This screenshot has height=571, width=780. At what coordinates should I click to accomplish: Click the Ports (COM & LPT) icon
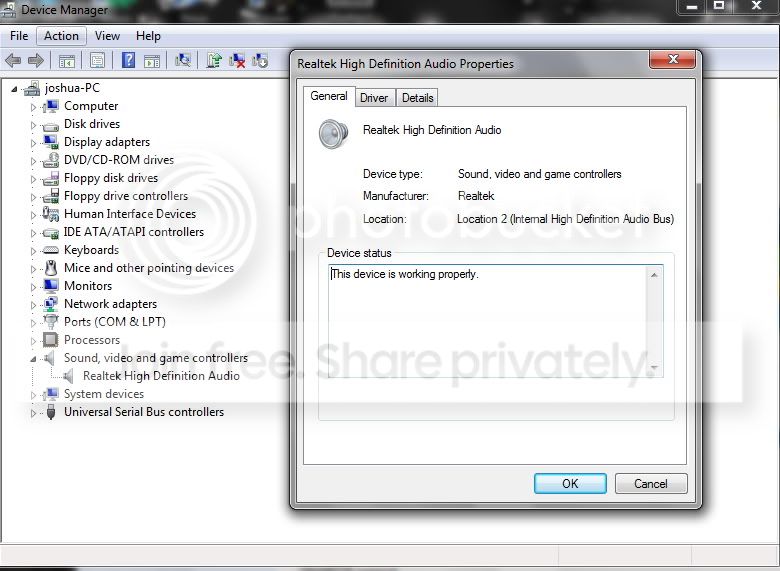point(51,322)
